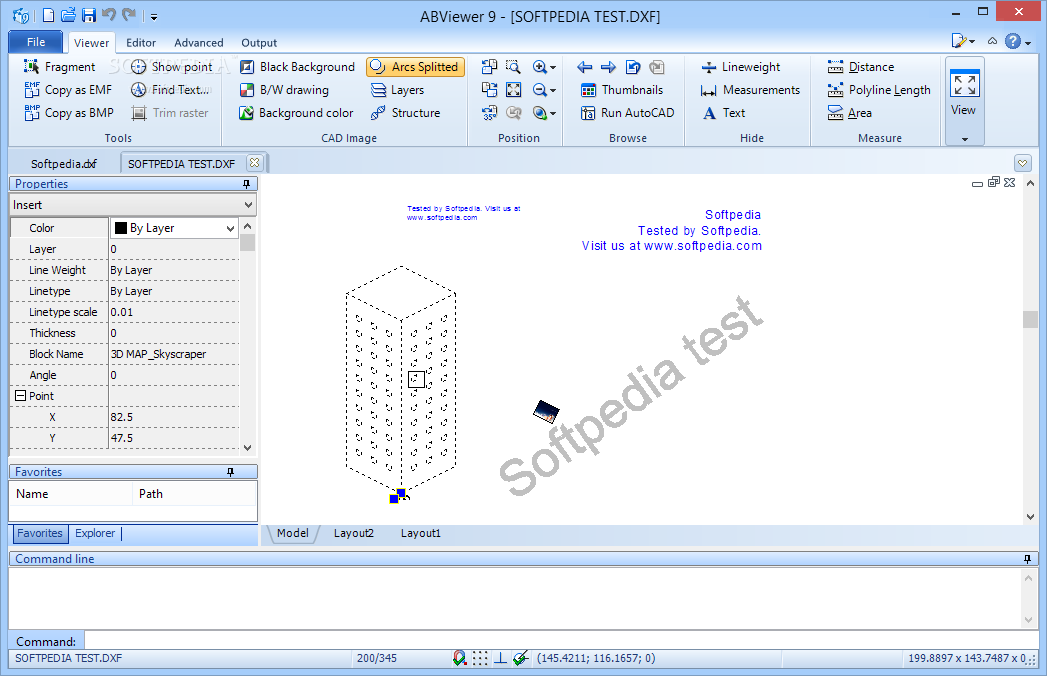
Task: Toggle Lineweight visibility
Action: coord(741,67)
